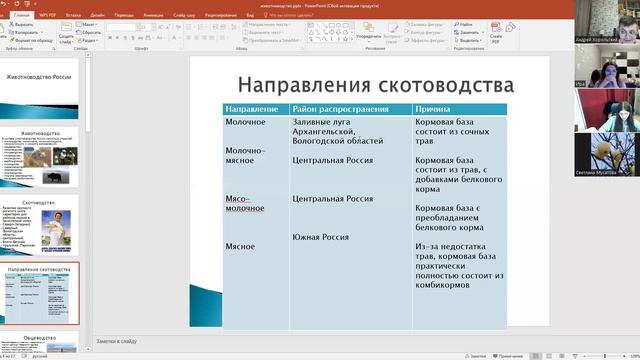Click the 'Что вы хотите сделать?' search box
The width and height of the screenshot is (640, 360).
coord(289,15)
